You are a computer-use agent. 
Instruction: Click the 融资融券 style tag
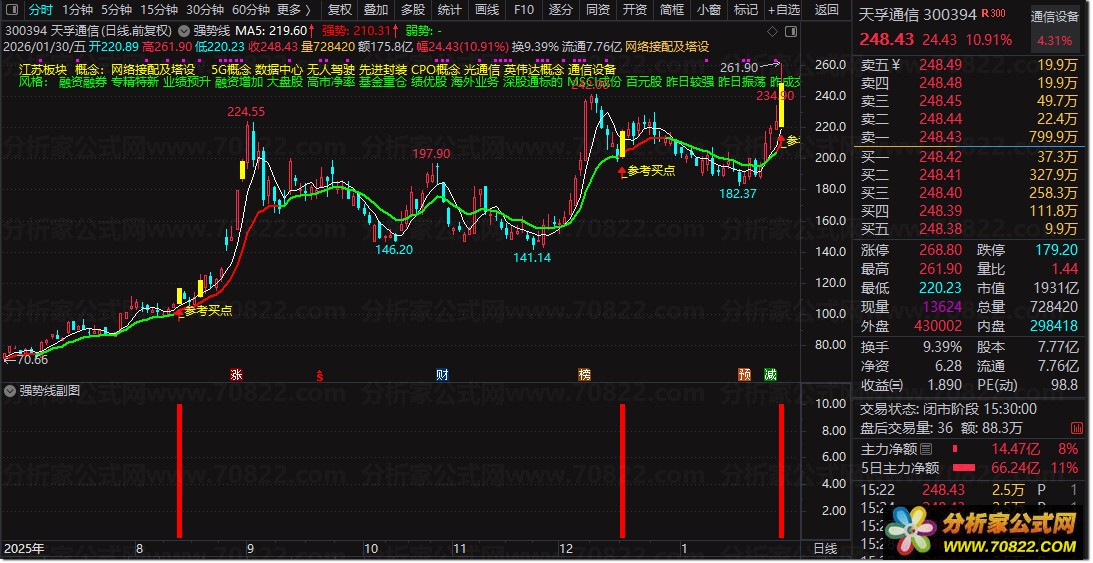coord(82,82)
